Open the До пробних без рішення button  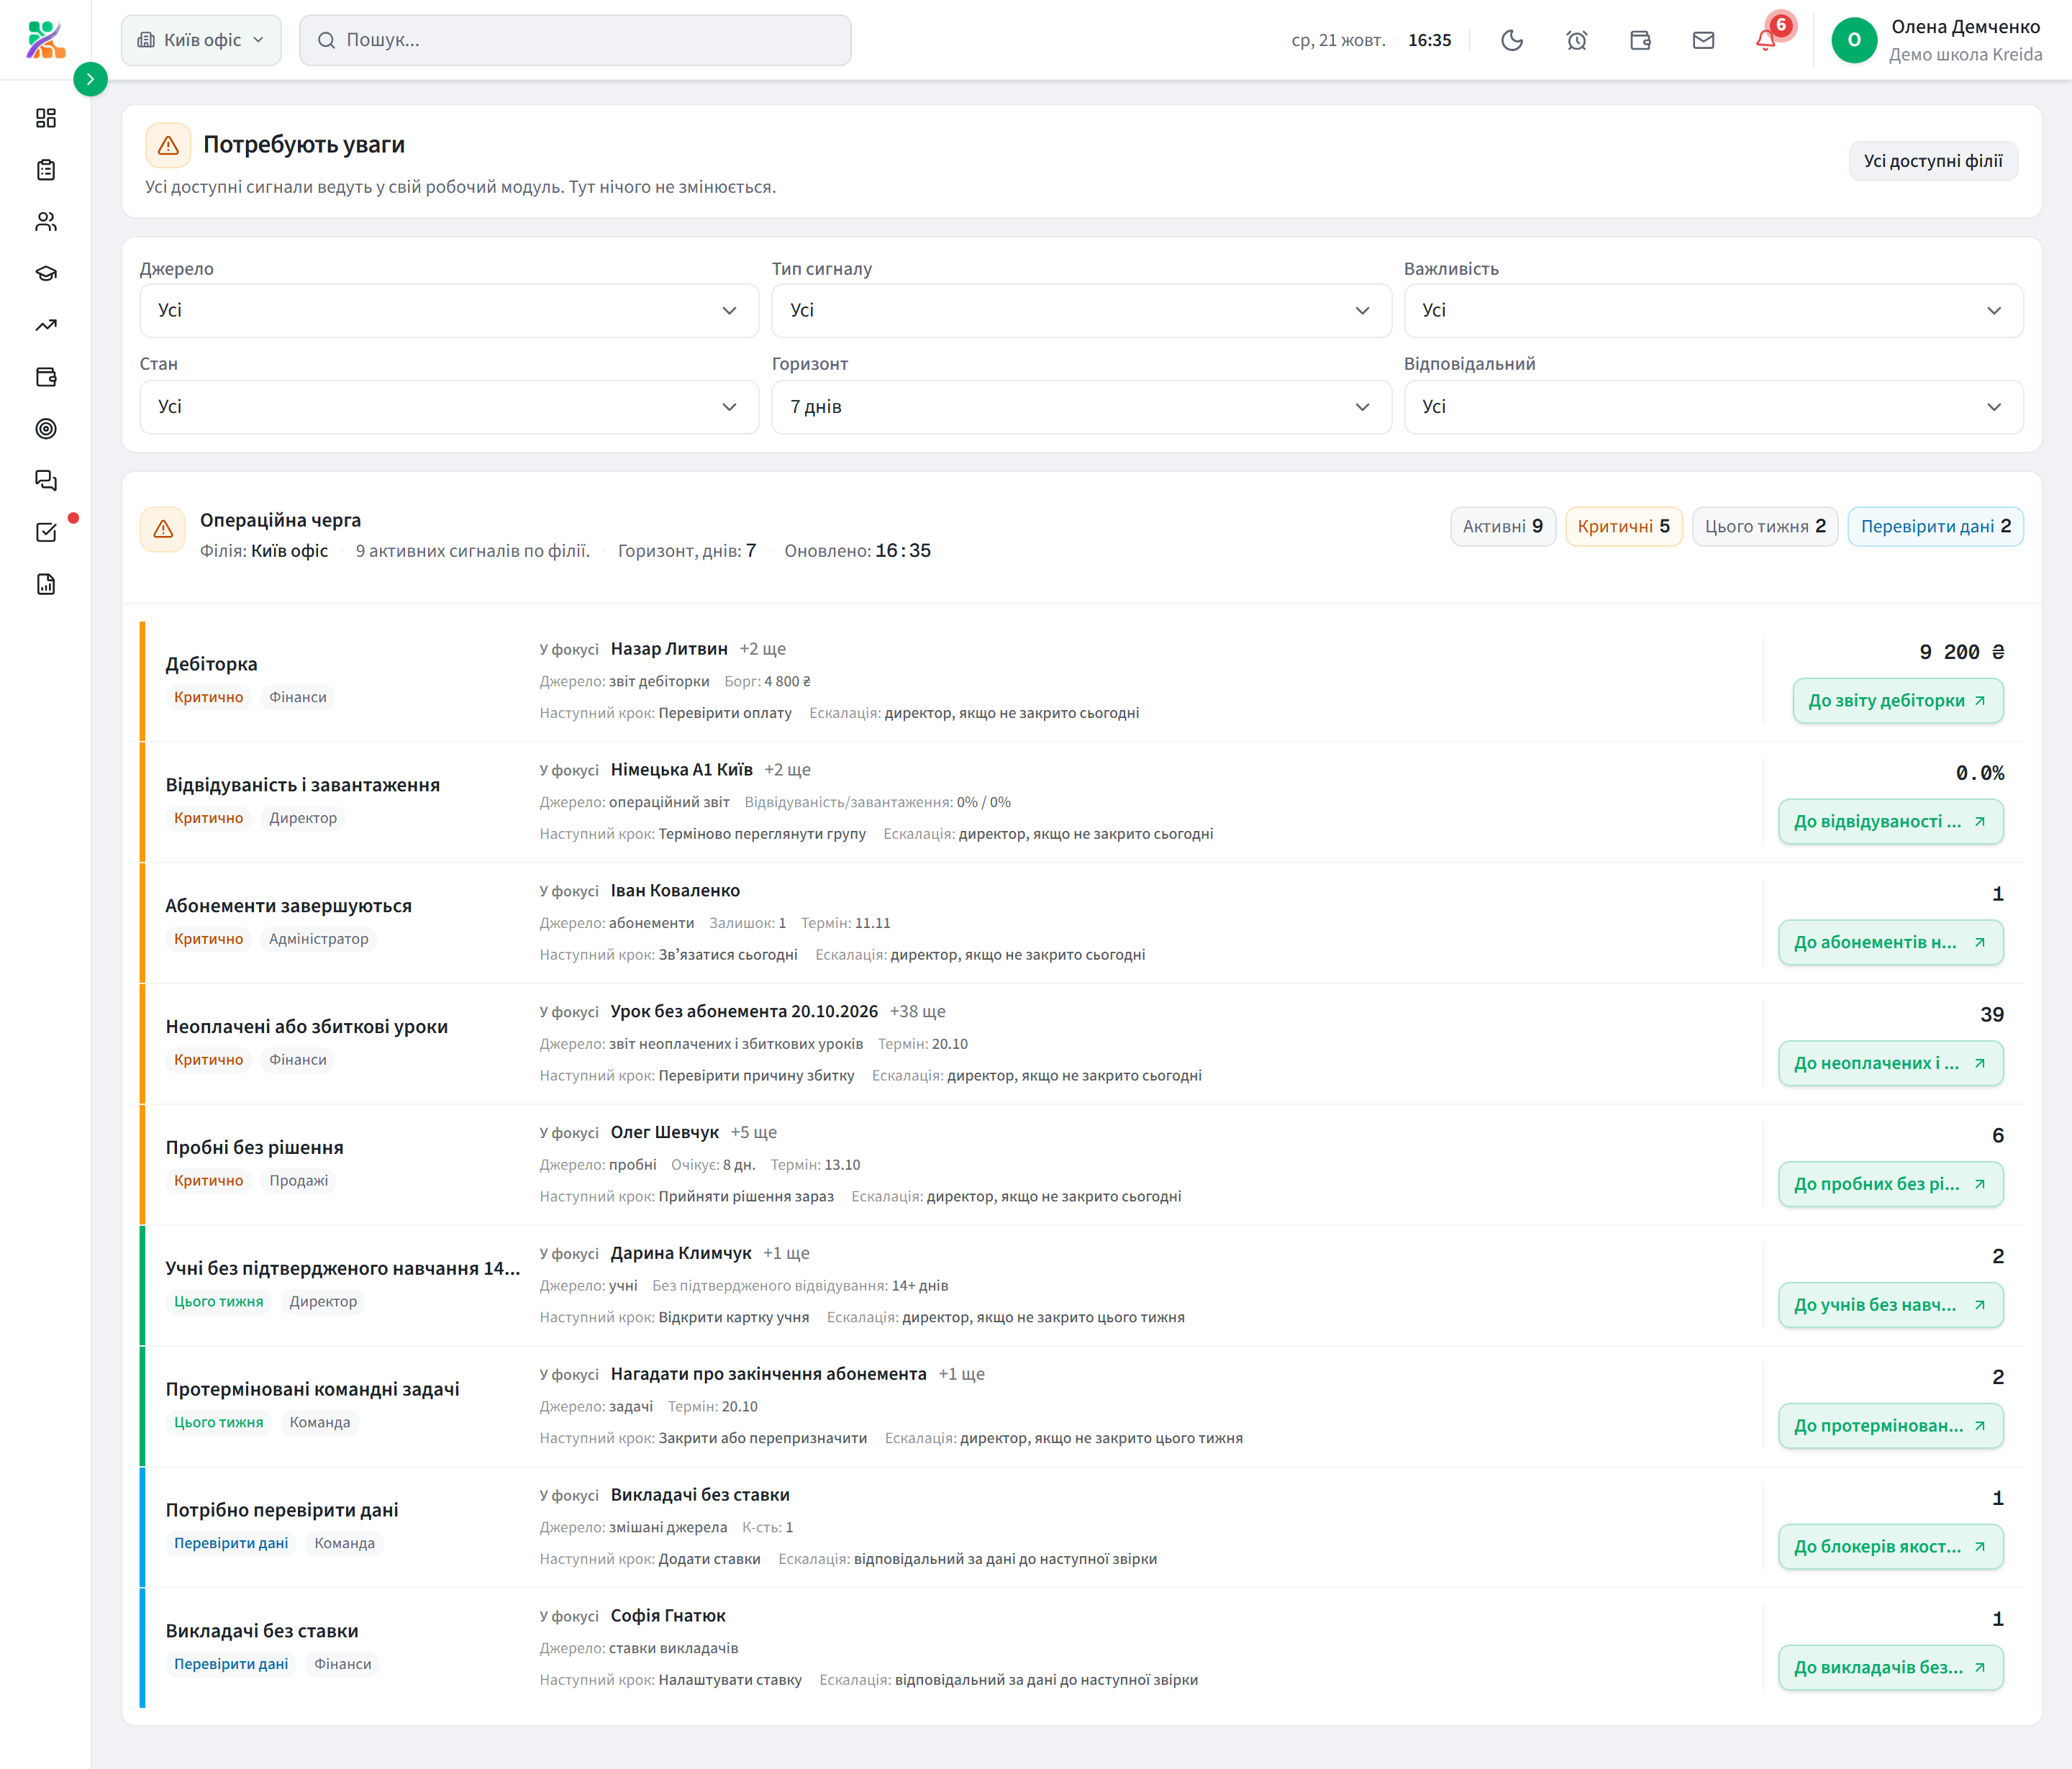pyautogui.click(x=1890, y=1184)
